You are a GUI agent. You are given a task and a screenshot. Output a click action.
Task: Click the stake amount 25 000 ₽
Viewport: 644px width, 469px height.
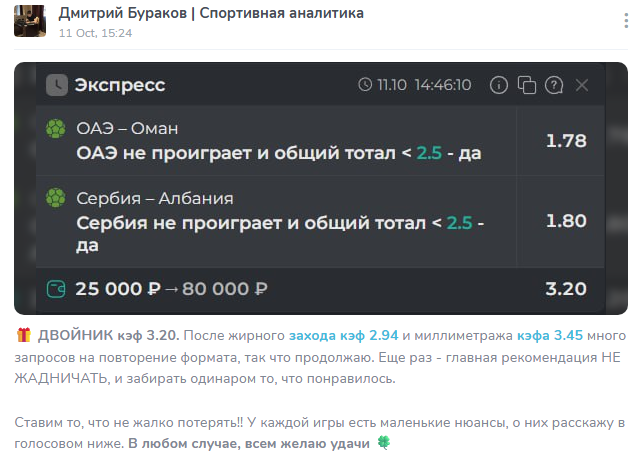click(x=118, y=289)
